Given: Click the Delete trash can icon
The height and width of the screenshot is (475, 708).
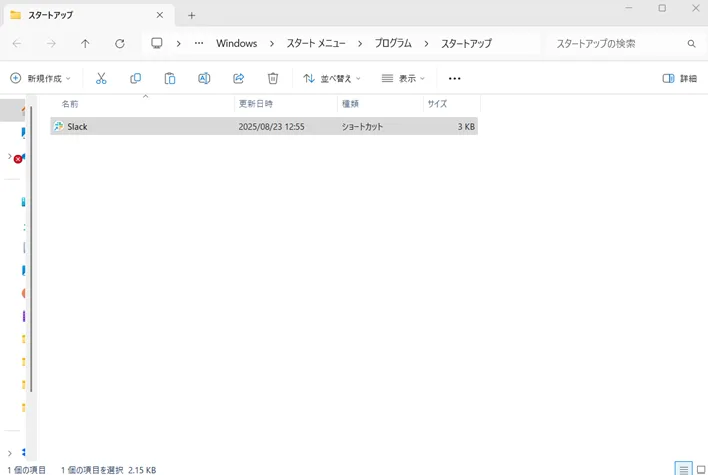Looking at the screenshot, I should 273,78.
